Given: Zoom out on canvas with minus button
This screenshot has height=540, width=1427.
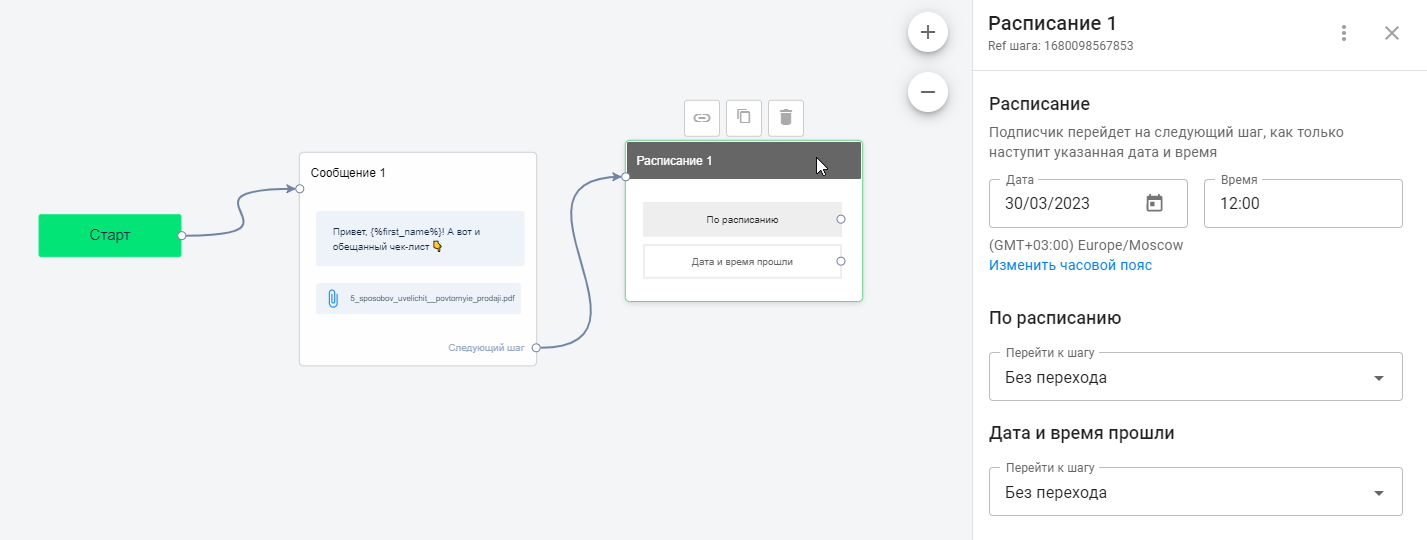Looking at the screenshot, I should pos(927,92).
